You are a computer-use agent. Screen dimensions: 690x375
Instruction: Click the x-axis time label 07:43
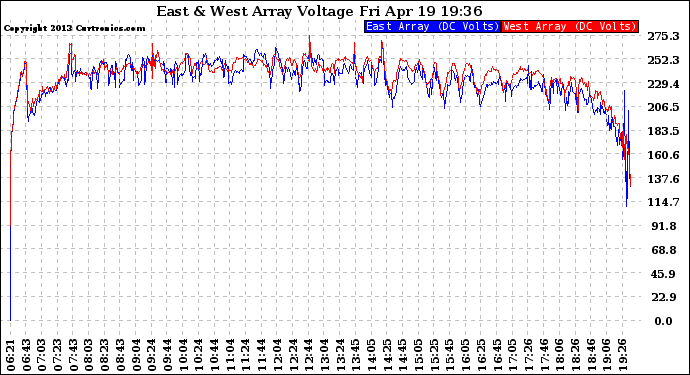(73, 355)
